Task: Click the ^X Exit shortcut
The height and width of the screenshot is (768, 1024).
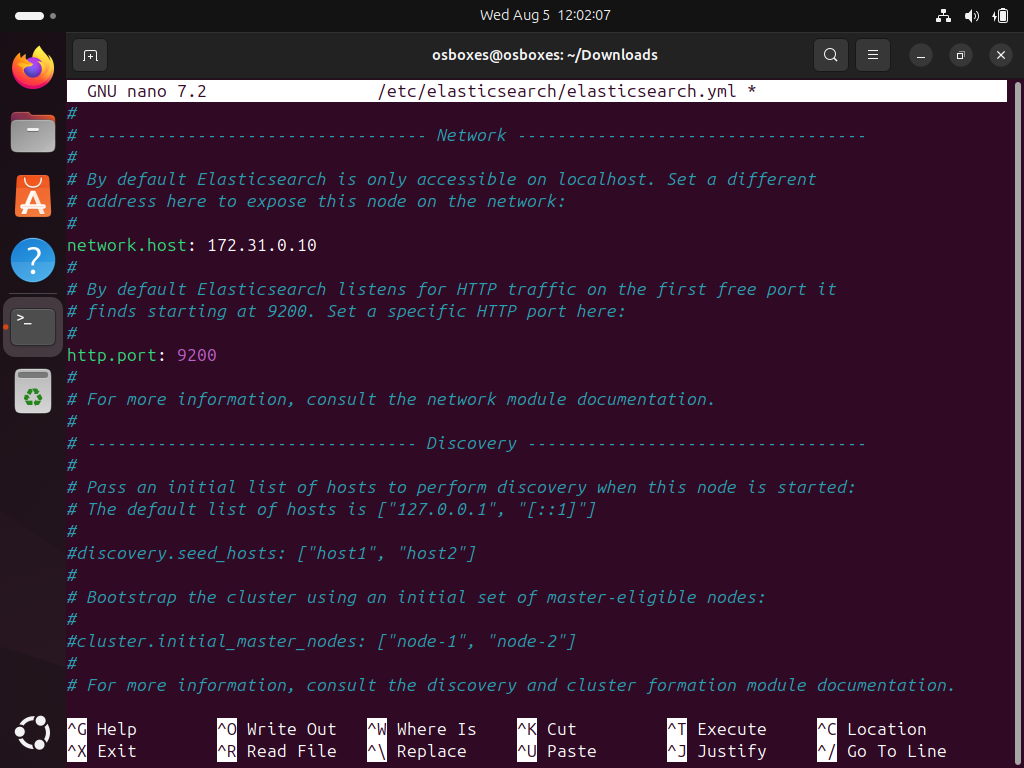Action: [x=102, y=751]
